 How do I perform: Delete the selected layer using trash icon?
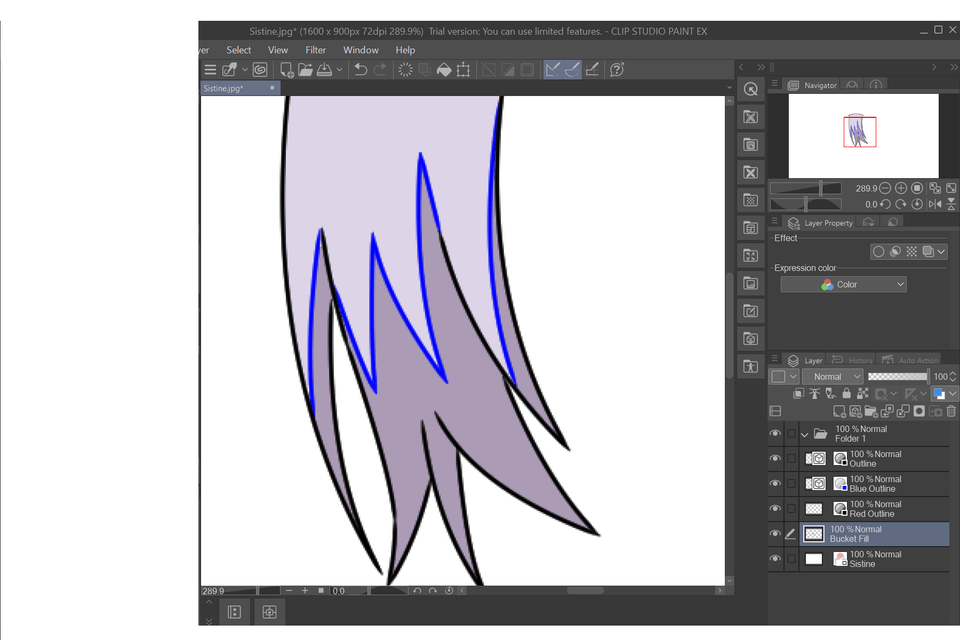953,410
